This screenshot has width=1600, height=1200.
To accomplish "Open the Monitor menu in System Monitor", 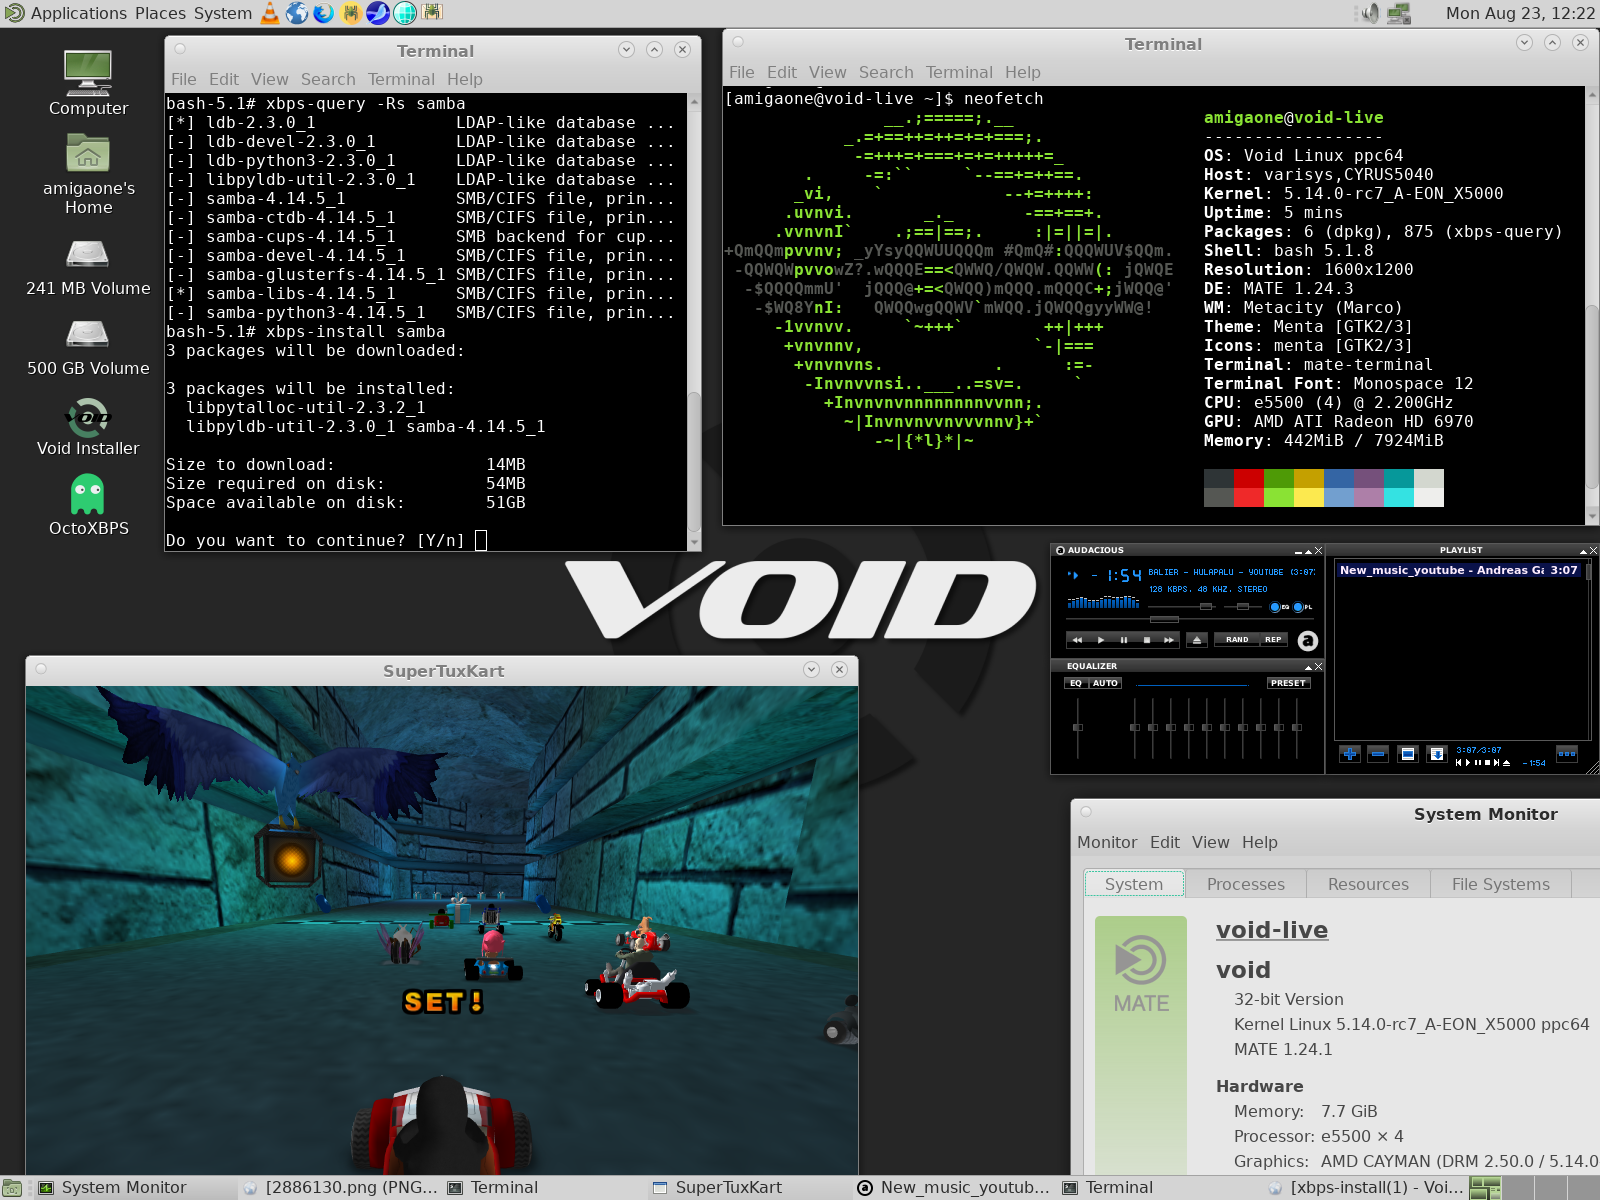I will point(1107,842).
